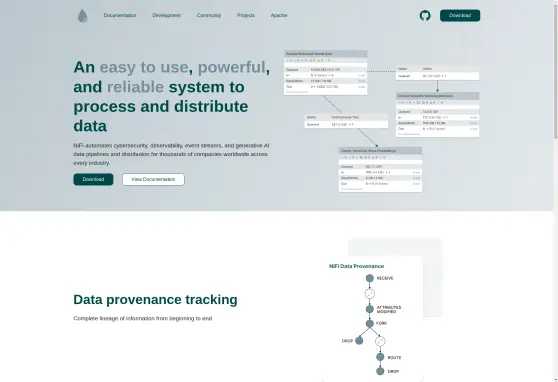Open the GitHub icon link
Viewport: 558px width, 382px height.
click(x=425, y=16)
